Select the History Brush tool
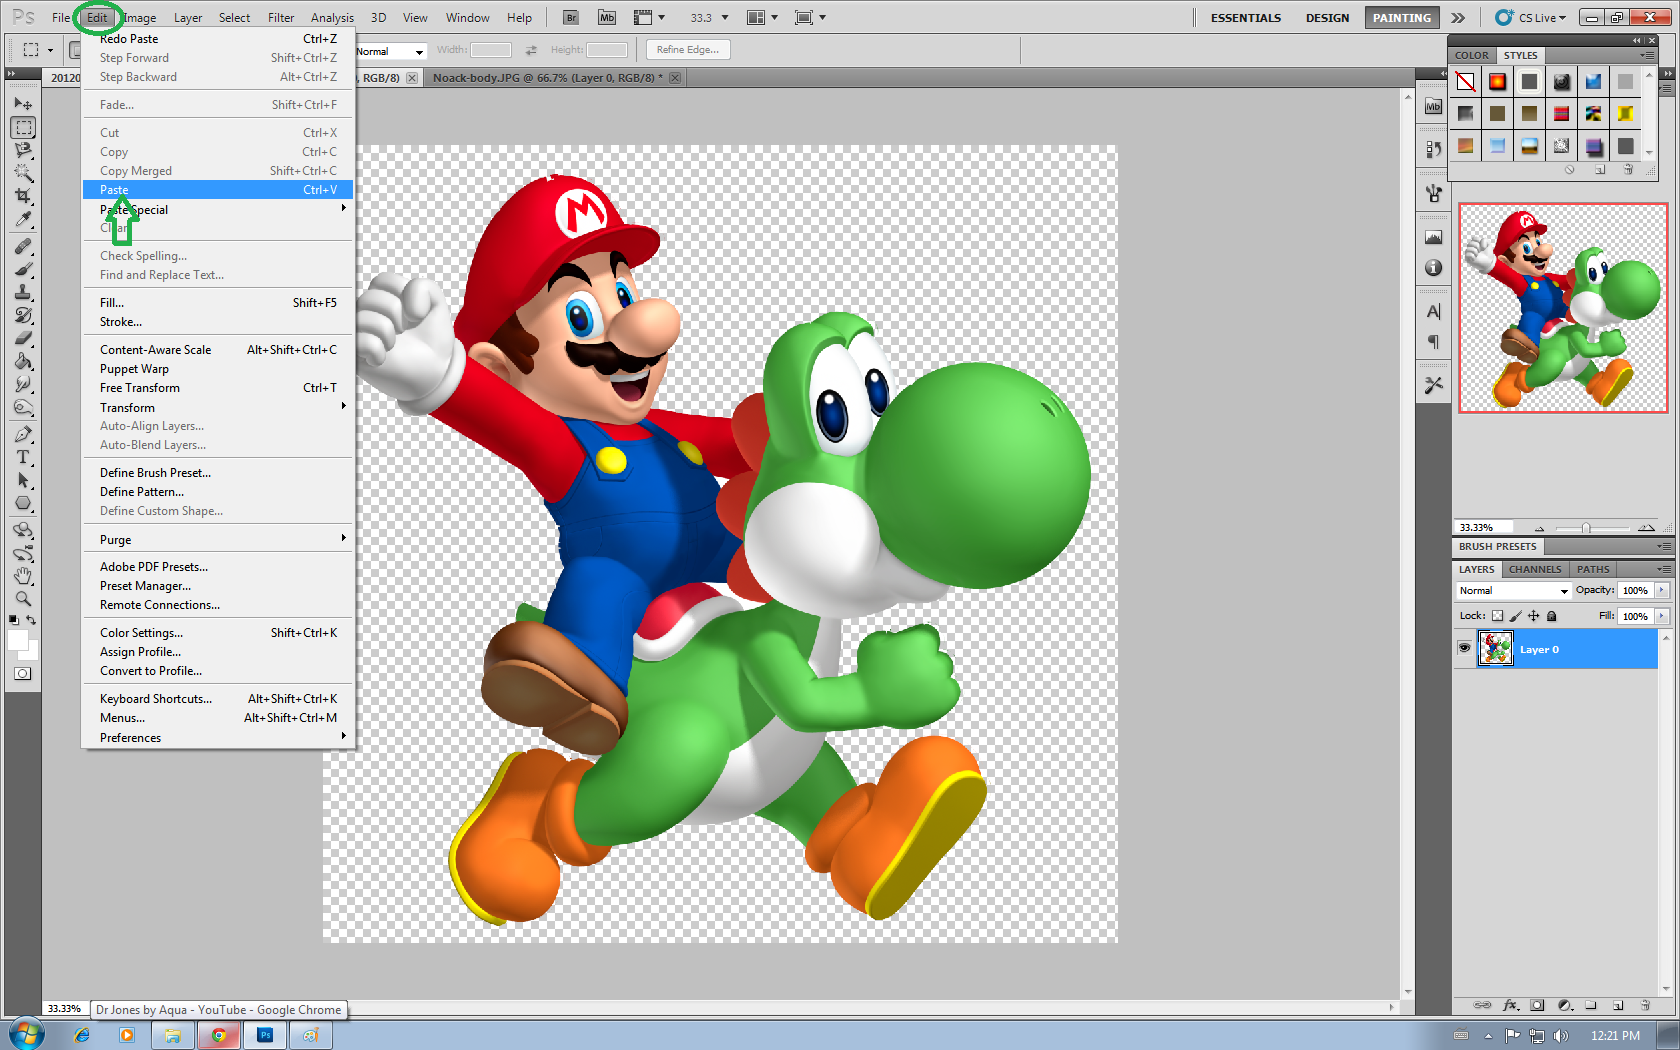1680x1050 pixels. [x=23, y=315]
